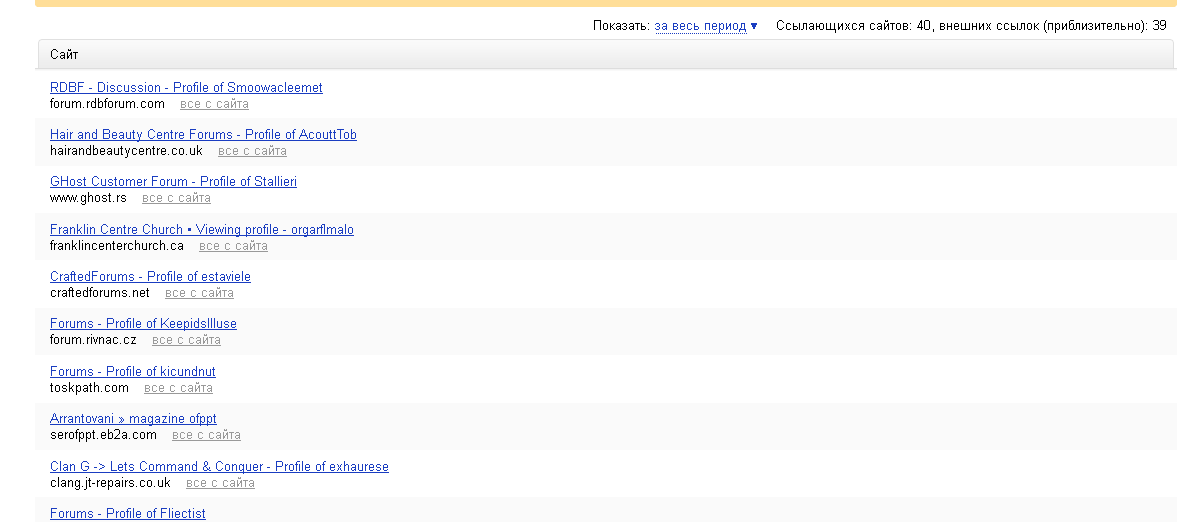Open Forums Profile of KeepidsIlluse link
This screenshot has width=1194, height=522.
coord(143,324)
